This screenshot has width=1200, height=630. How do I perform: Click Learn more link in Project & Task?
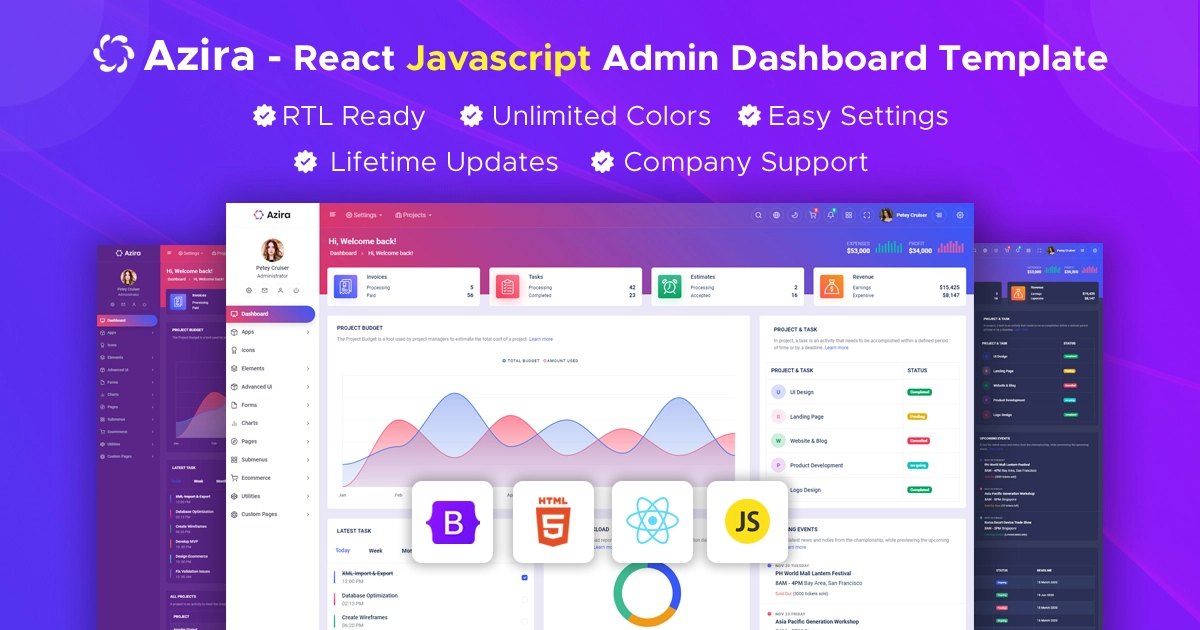[837, 347]
